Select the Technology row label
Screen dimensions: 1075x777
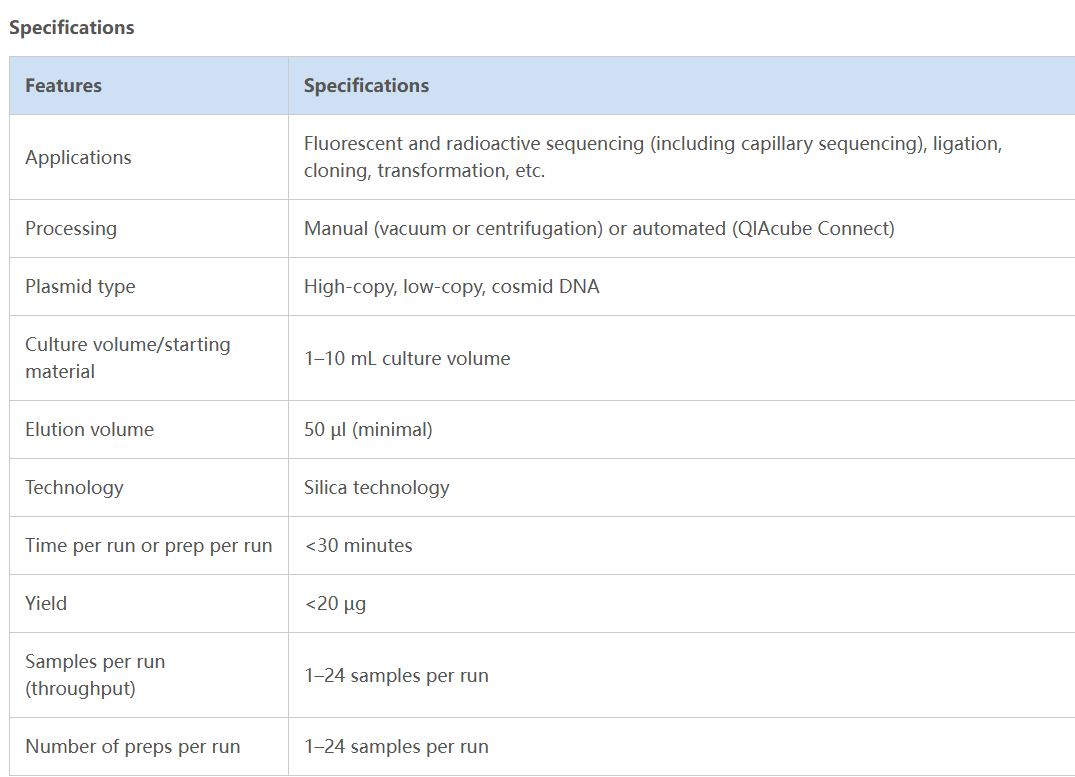tap(74, 488)
